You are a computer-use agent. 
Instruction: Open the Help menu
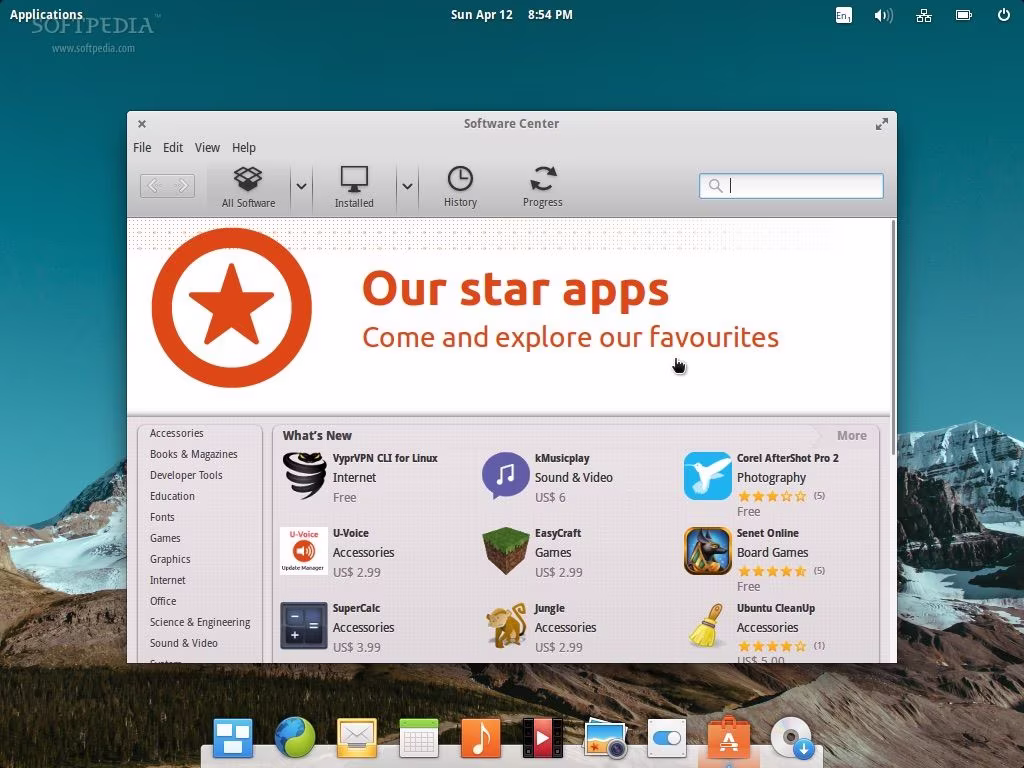coord(244,148)
